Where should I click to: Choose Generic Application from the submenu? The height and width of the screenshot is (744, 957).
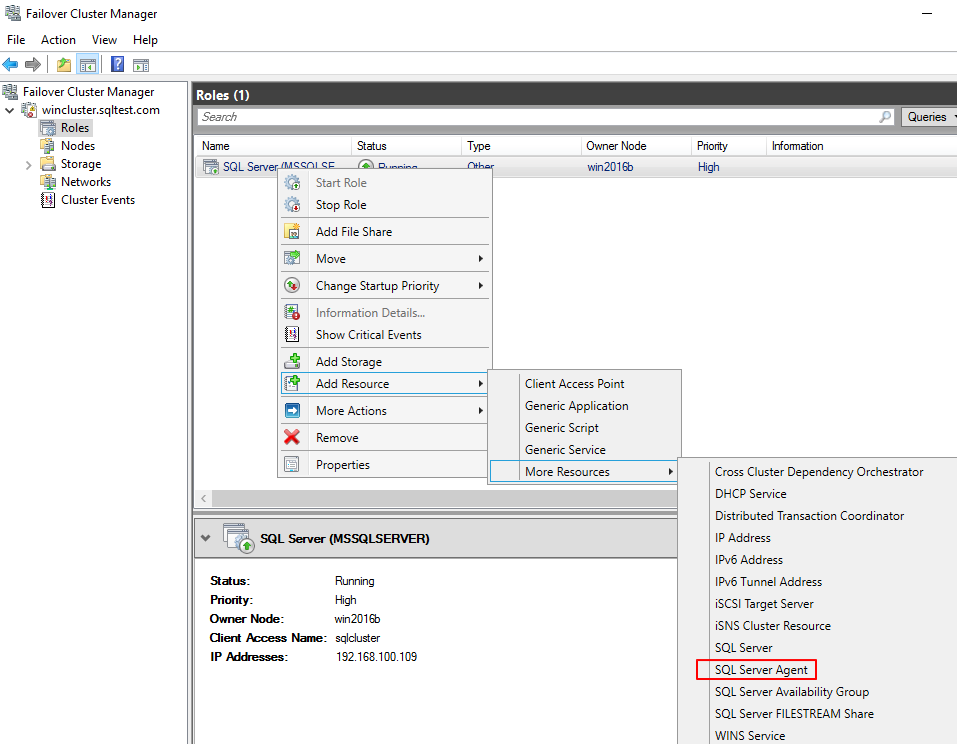coord(576,406)
